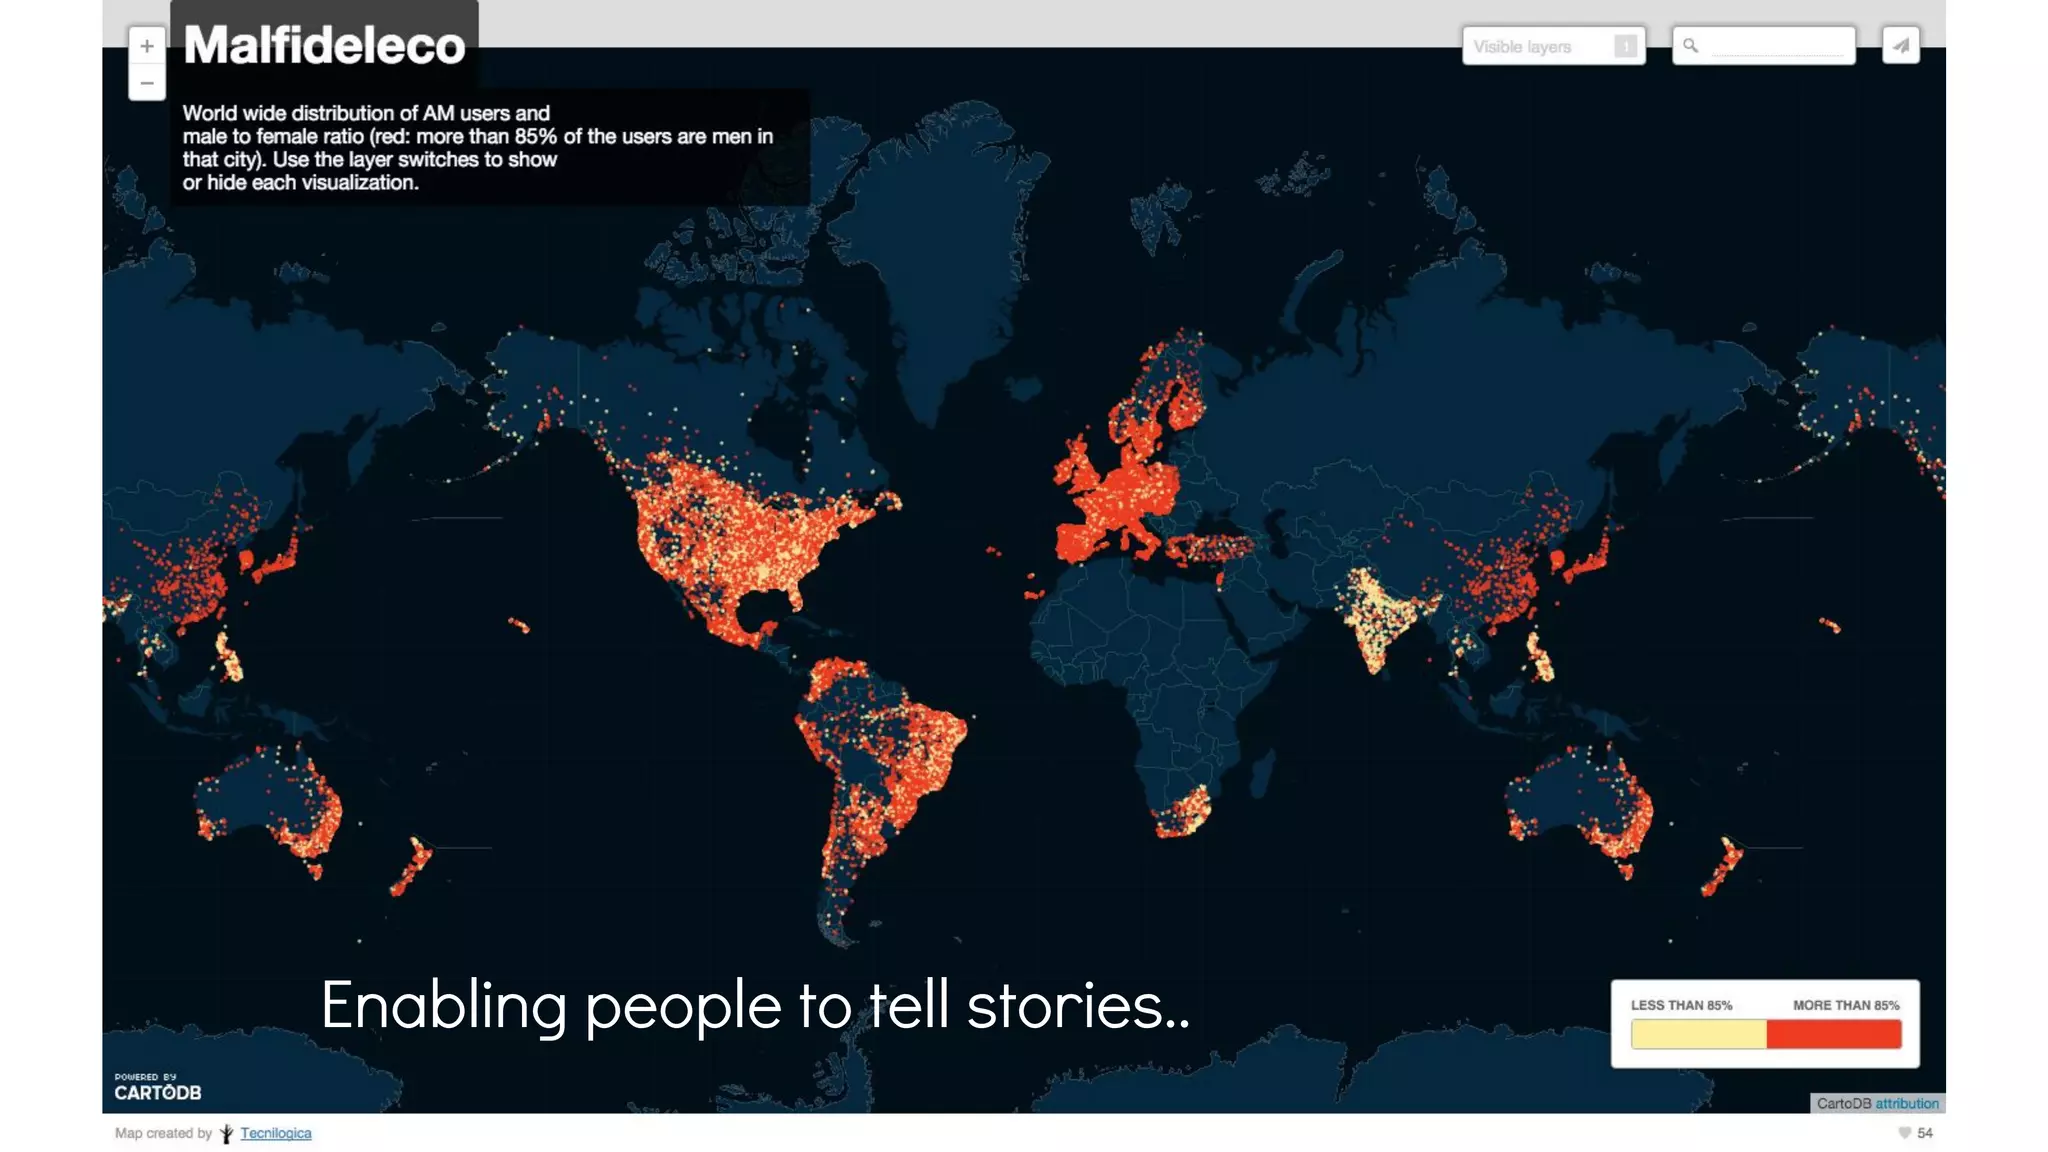Click the map description text box
The image size is (2048, 1152).
click(x=490, y=147)
